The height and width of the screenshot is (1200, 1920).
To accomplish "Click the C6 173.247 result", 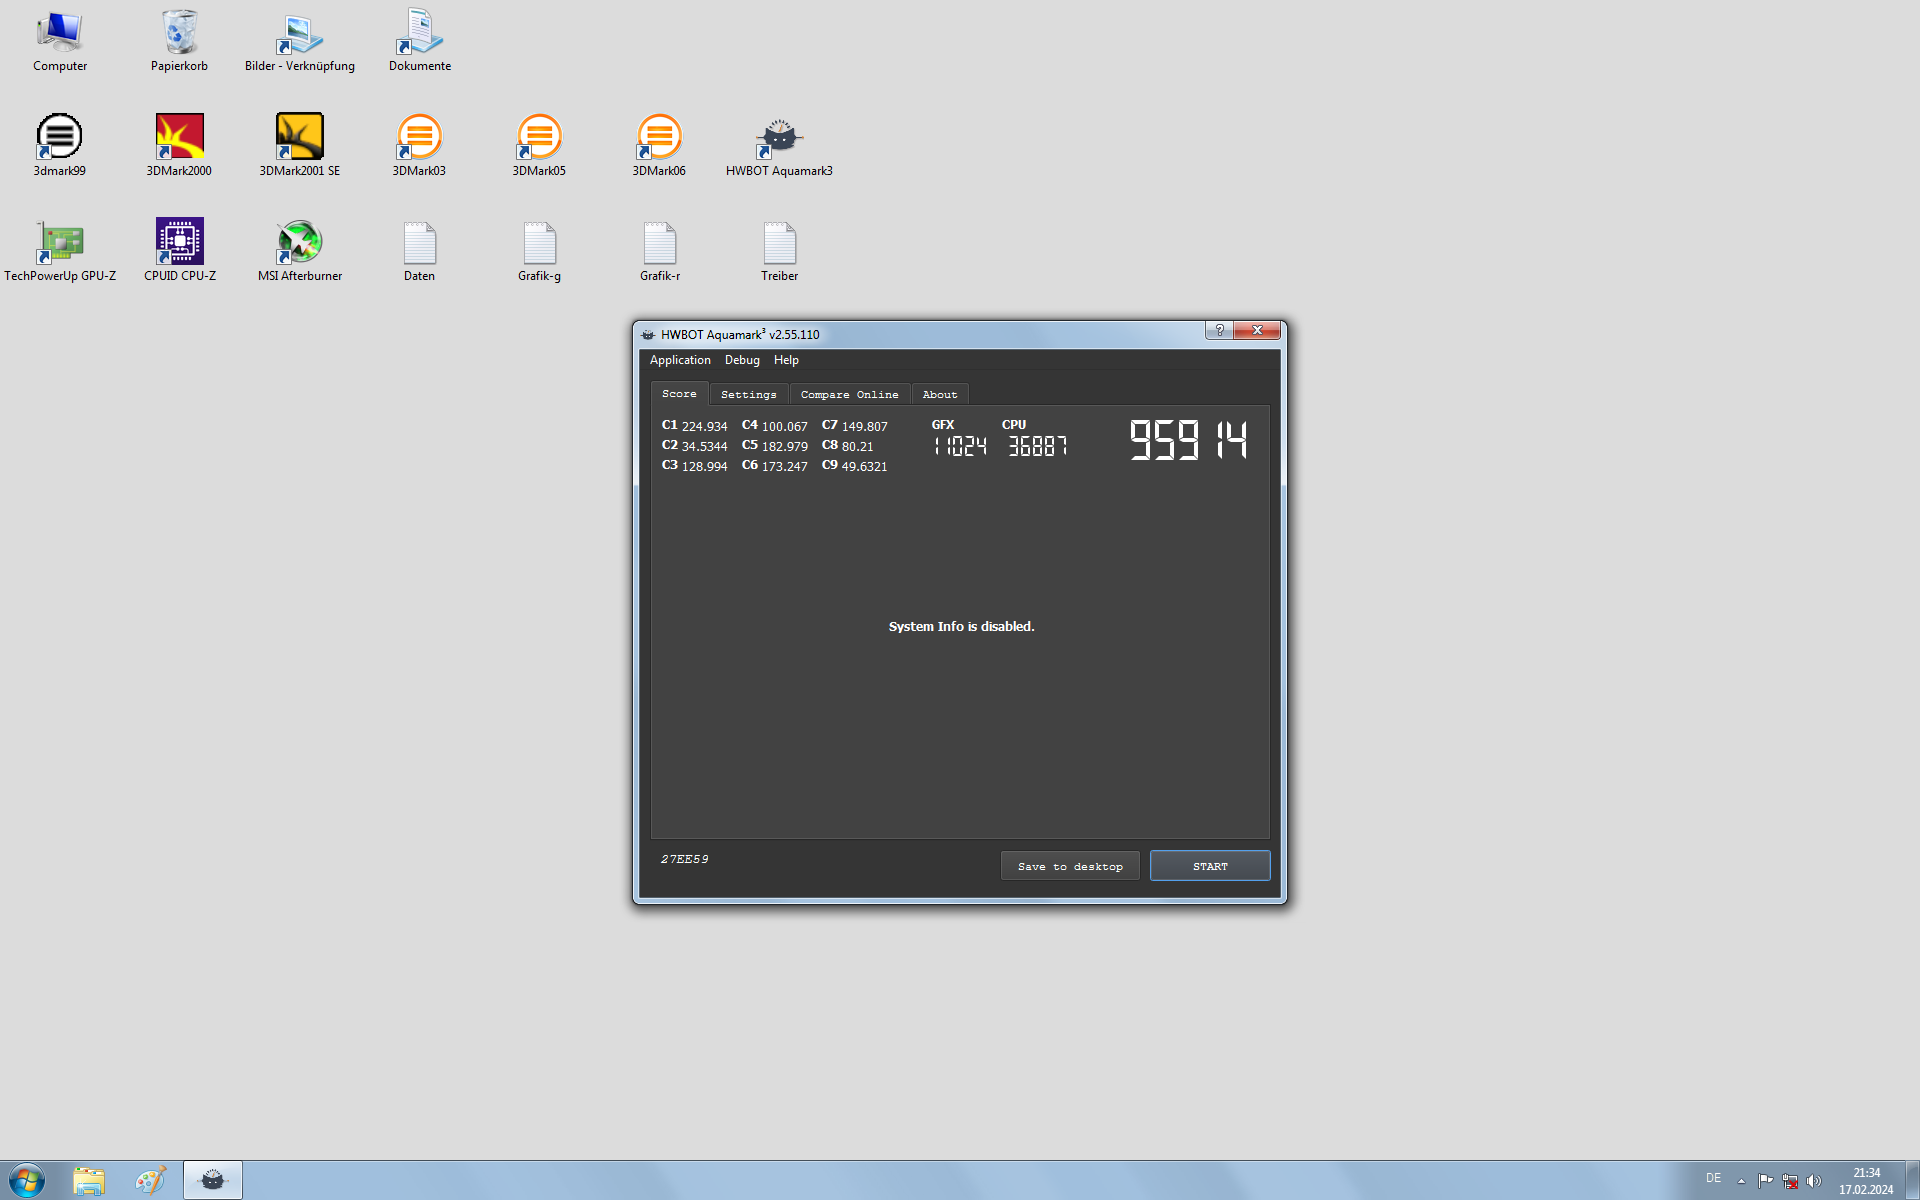I will [x=775, y=466].
